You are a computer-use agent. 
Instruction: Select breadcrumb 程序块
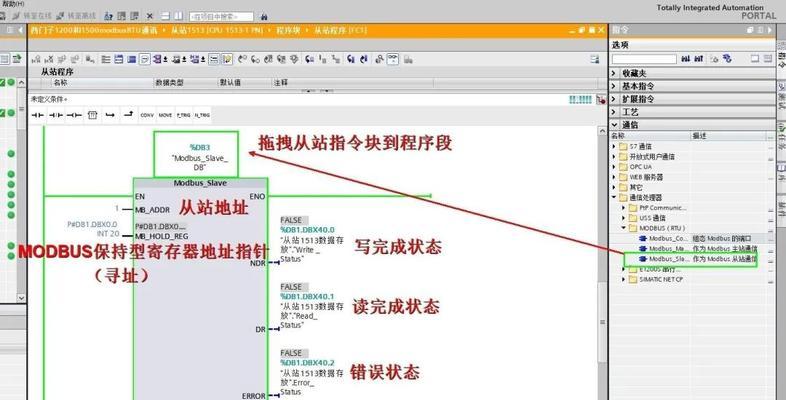288,31
